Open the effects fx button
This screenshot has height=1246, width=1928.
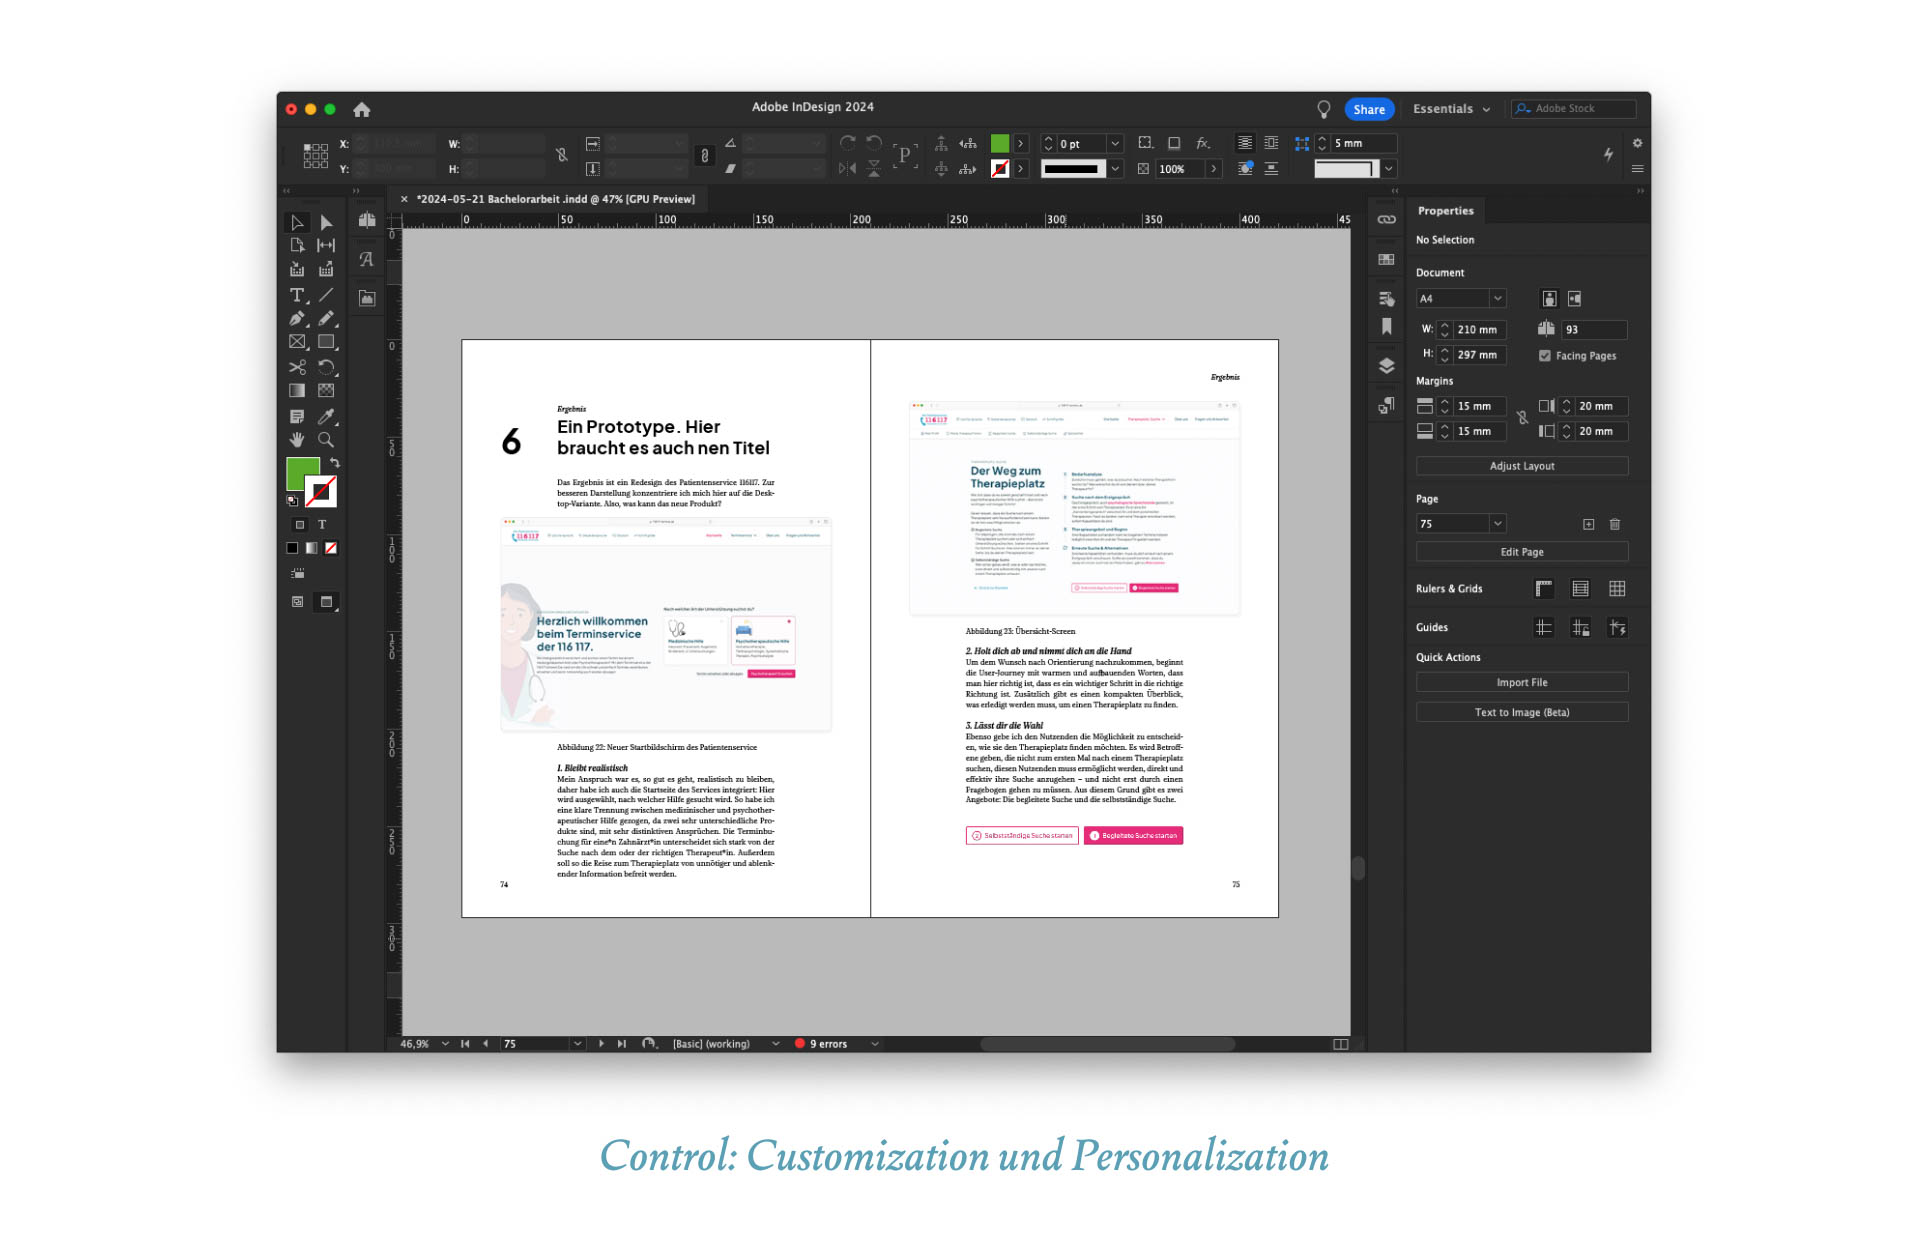point(1204,144)
